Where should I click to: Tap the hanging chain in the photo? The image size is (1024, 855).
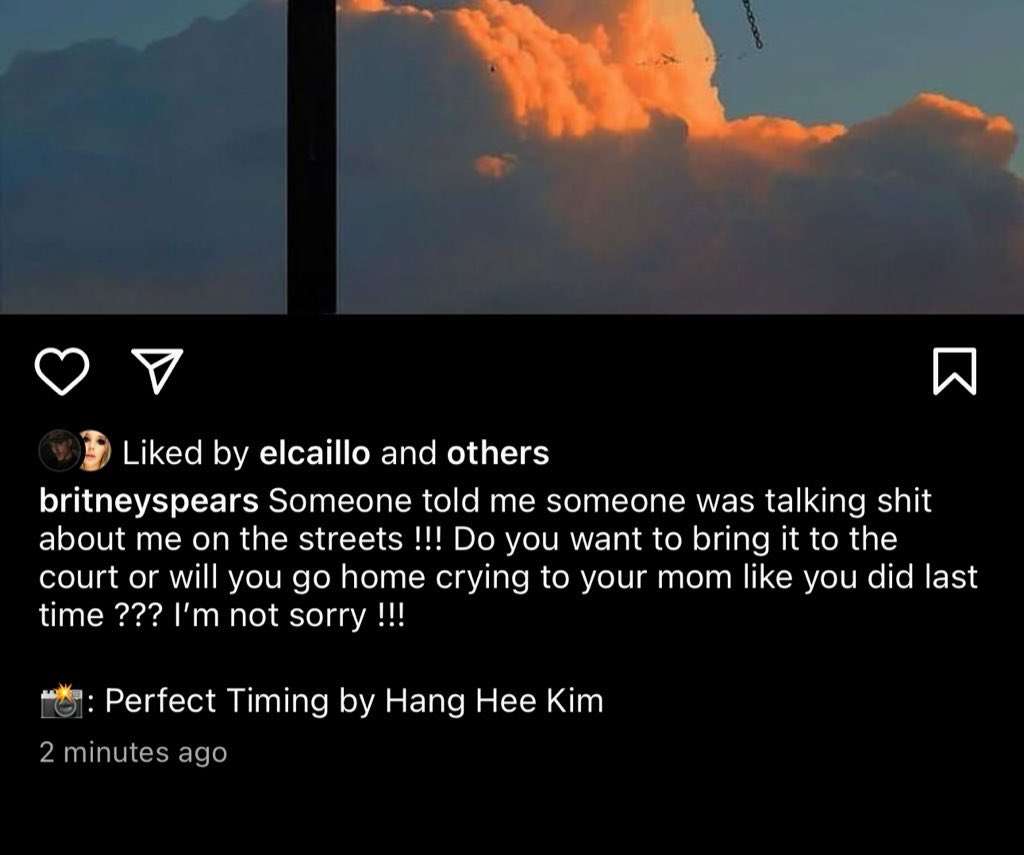752,24
